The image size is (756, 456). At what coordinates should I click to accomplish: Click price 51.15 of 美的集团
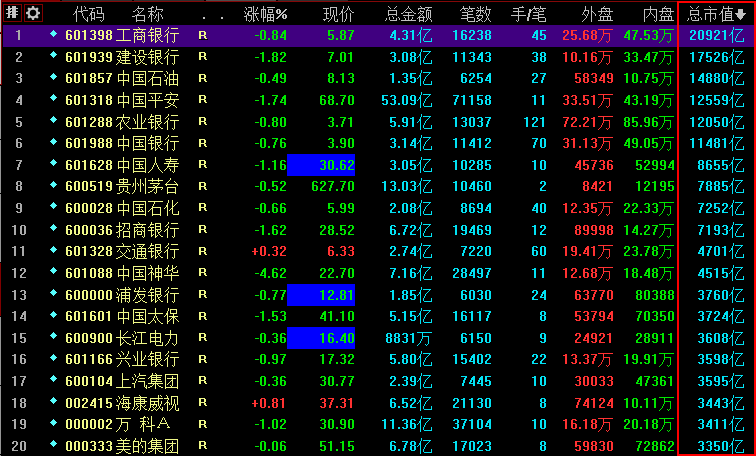coord(337,446)
